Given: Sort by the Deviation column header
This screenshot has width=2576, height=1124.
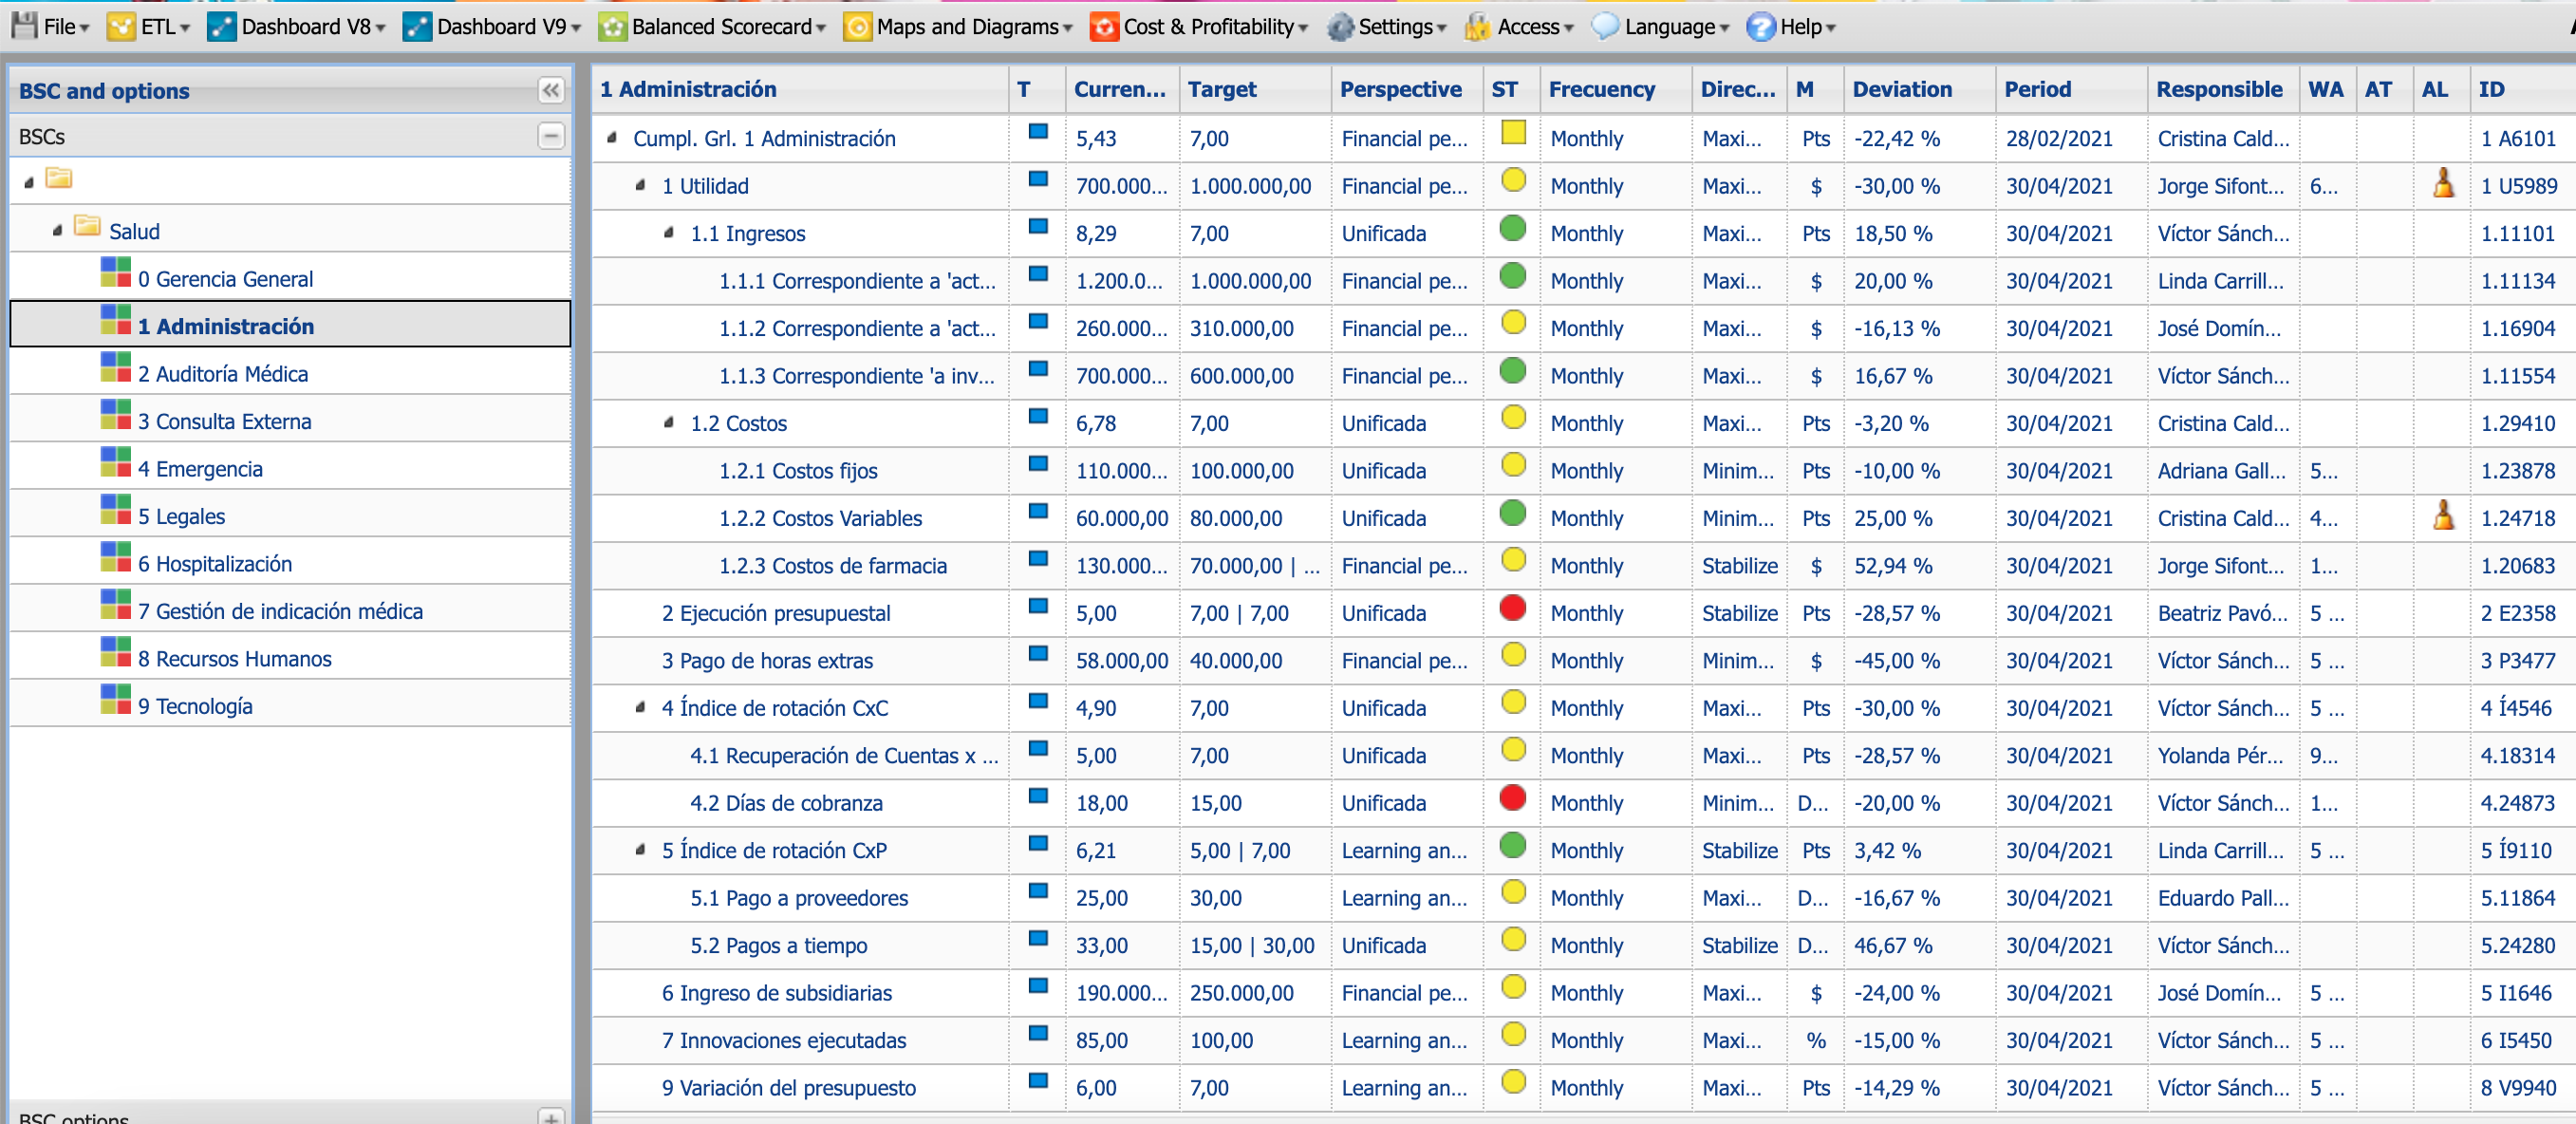Looking at the screenshot, I should coord(1901,89).
